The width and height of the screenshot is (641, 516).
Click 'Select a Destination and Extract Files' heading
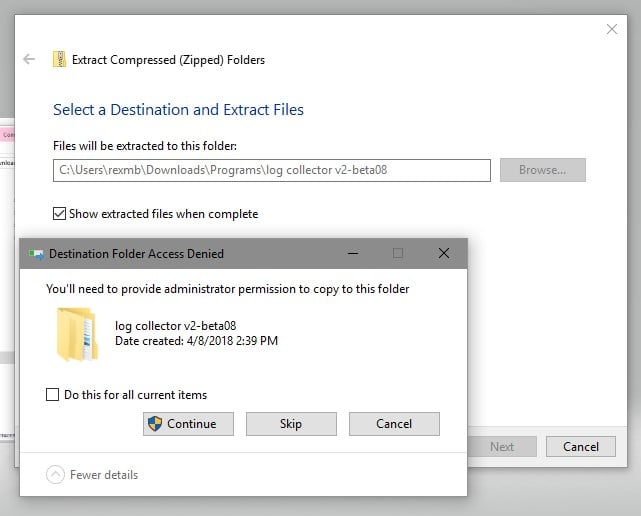[x=178, y=110]
